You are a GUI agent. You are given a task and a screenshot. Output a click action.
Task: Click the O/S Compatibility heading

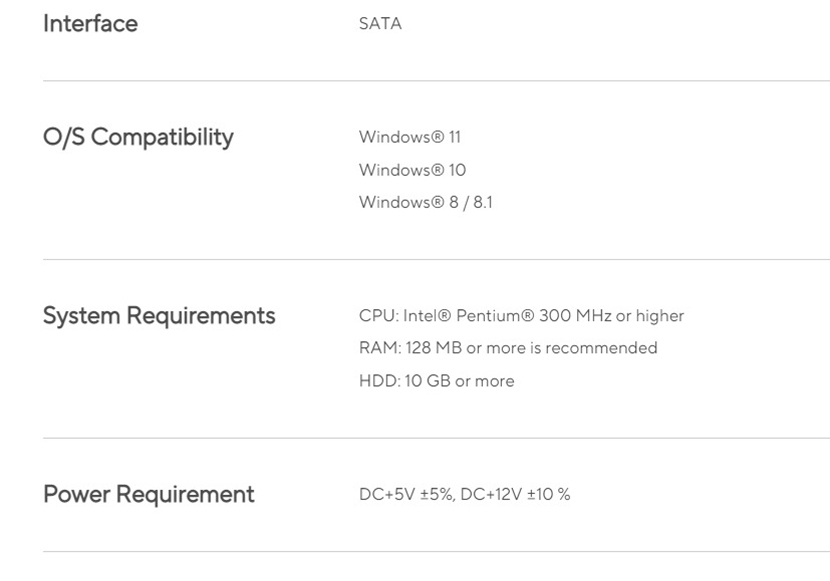pos(138,137)
